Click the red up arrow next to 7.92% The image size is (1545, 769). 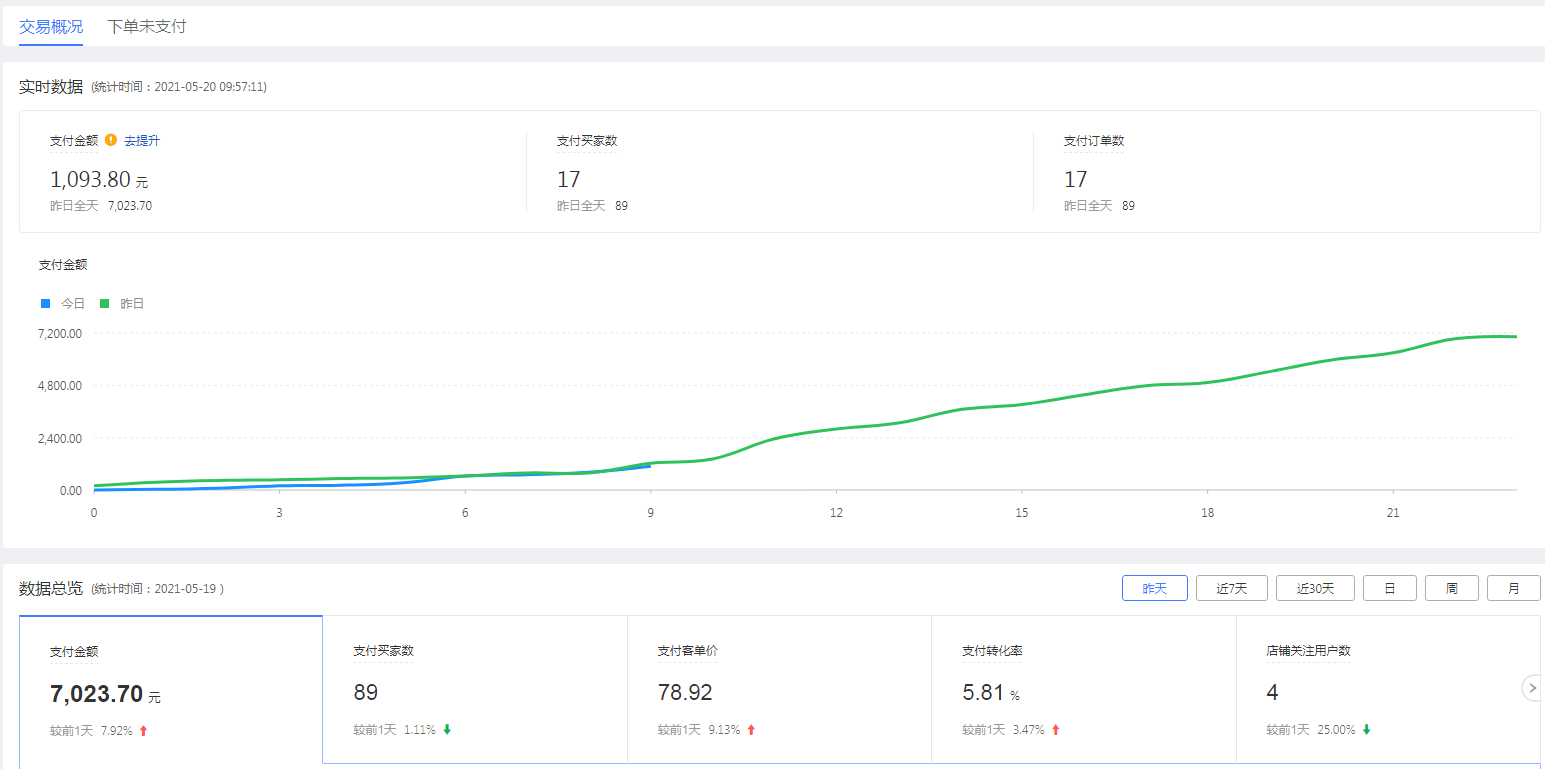pos(143,731)
